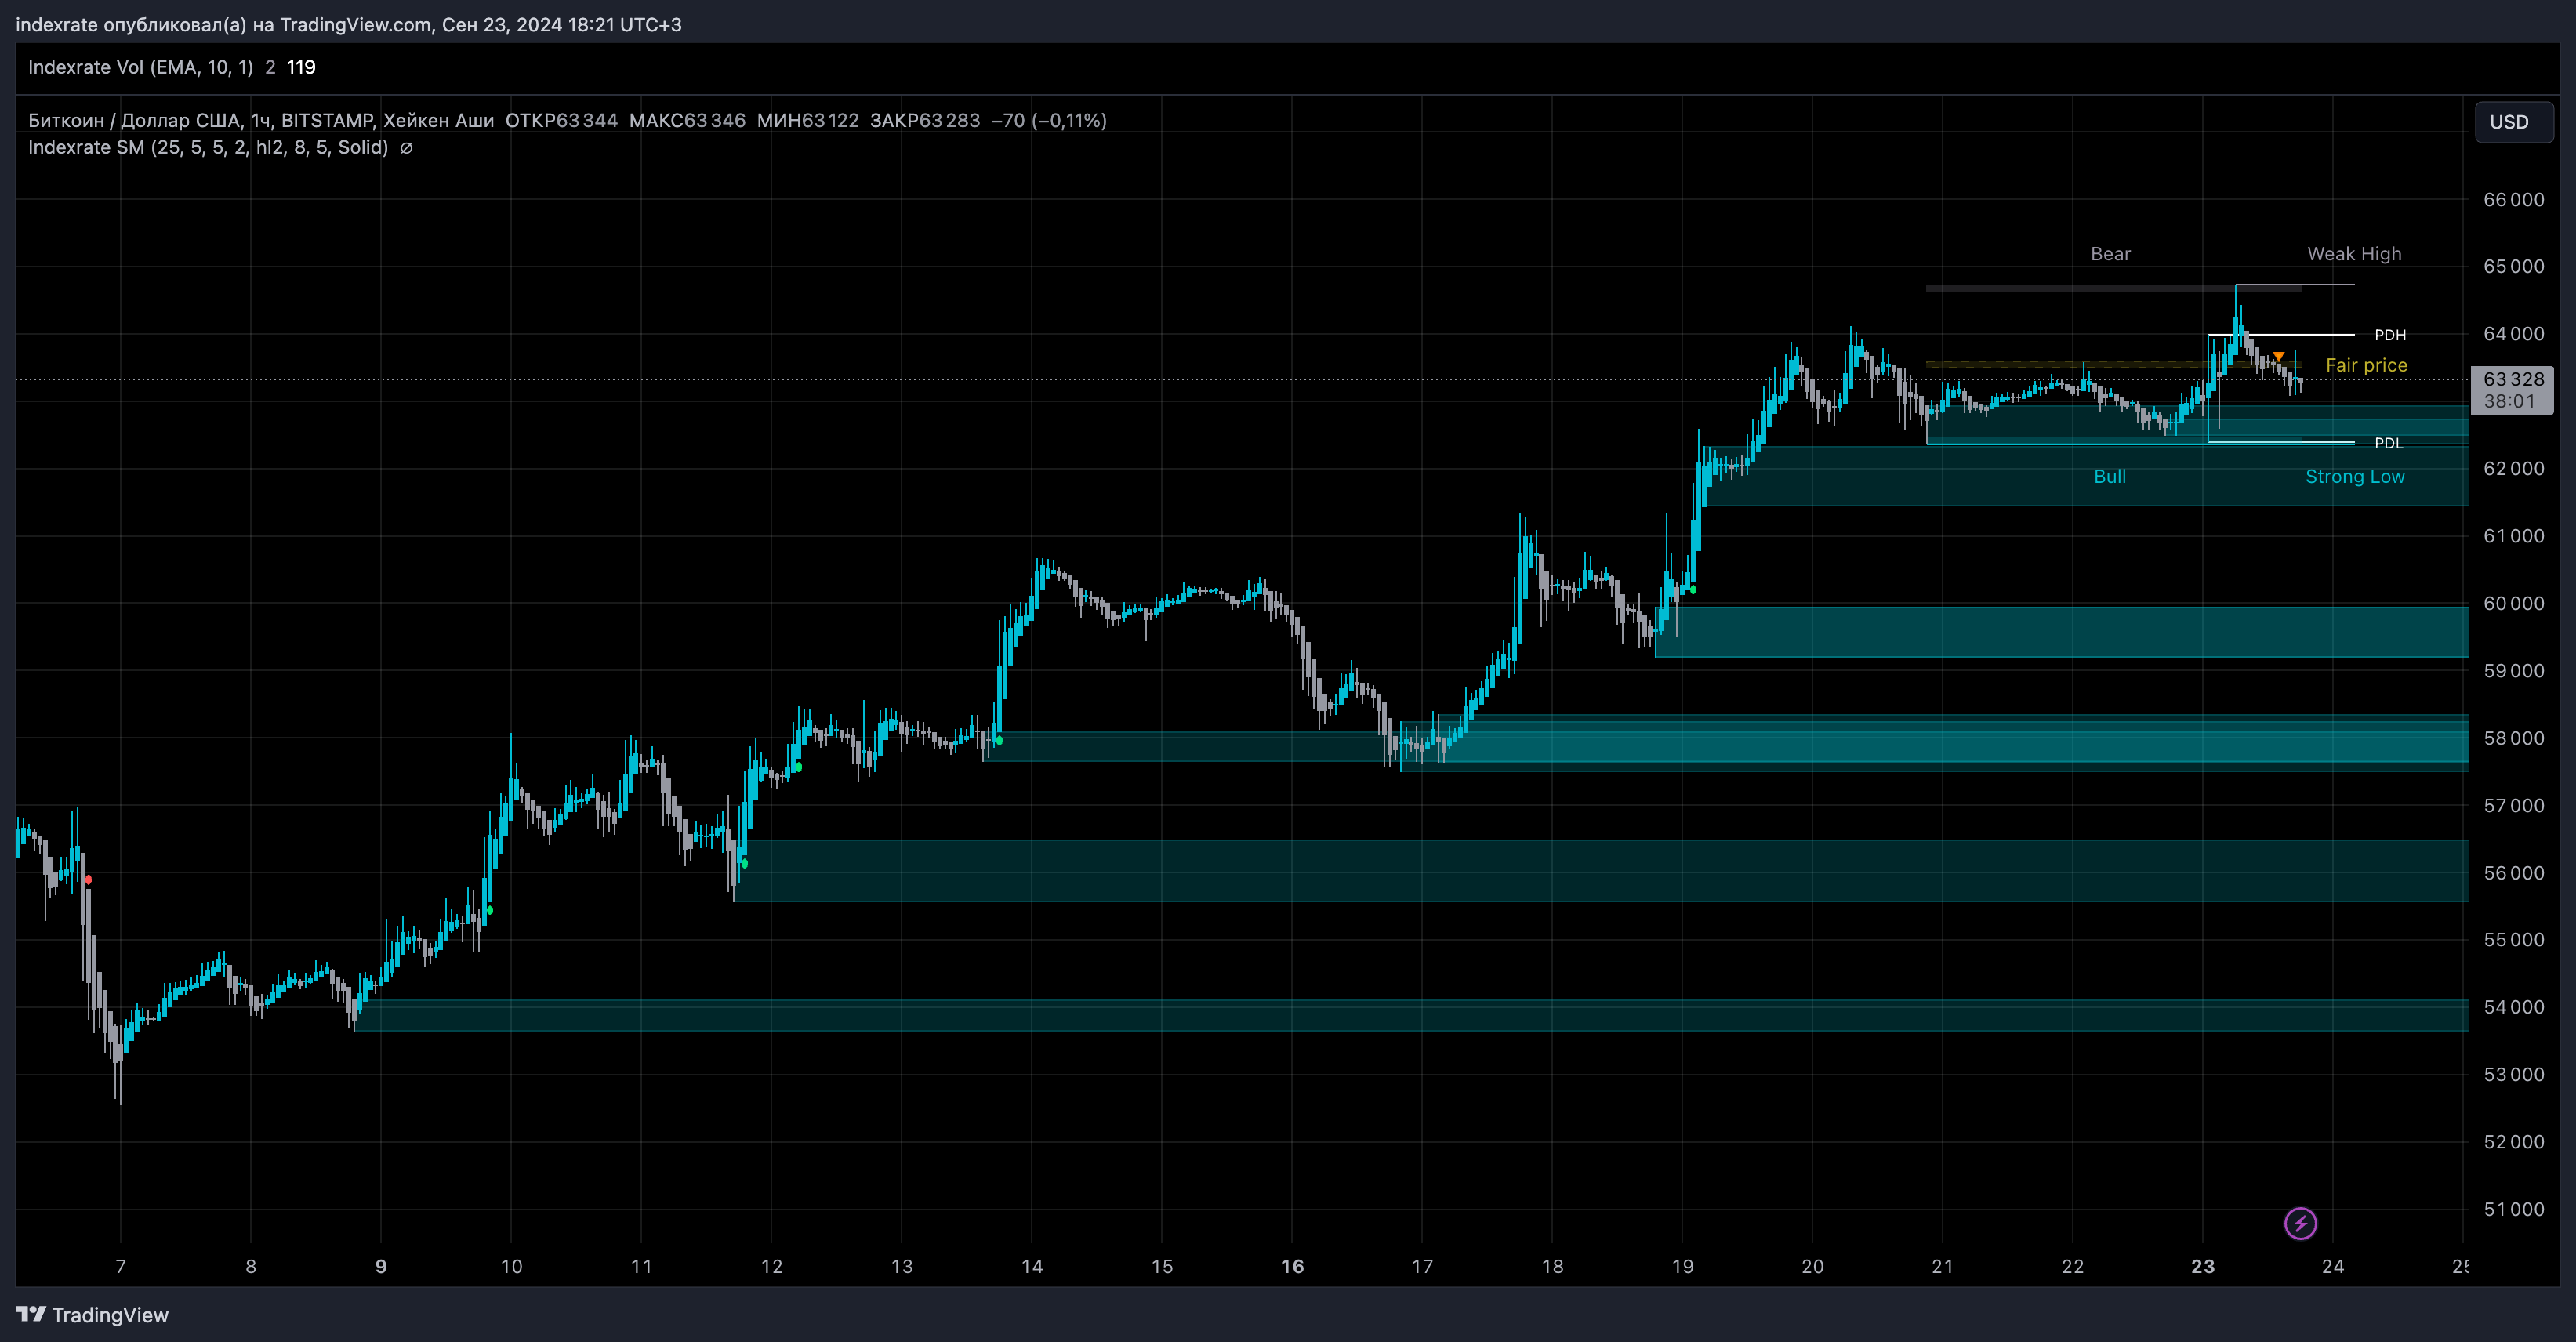
Task: Click the TradingView logo
Action: tap(92, 1315)
